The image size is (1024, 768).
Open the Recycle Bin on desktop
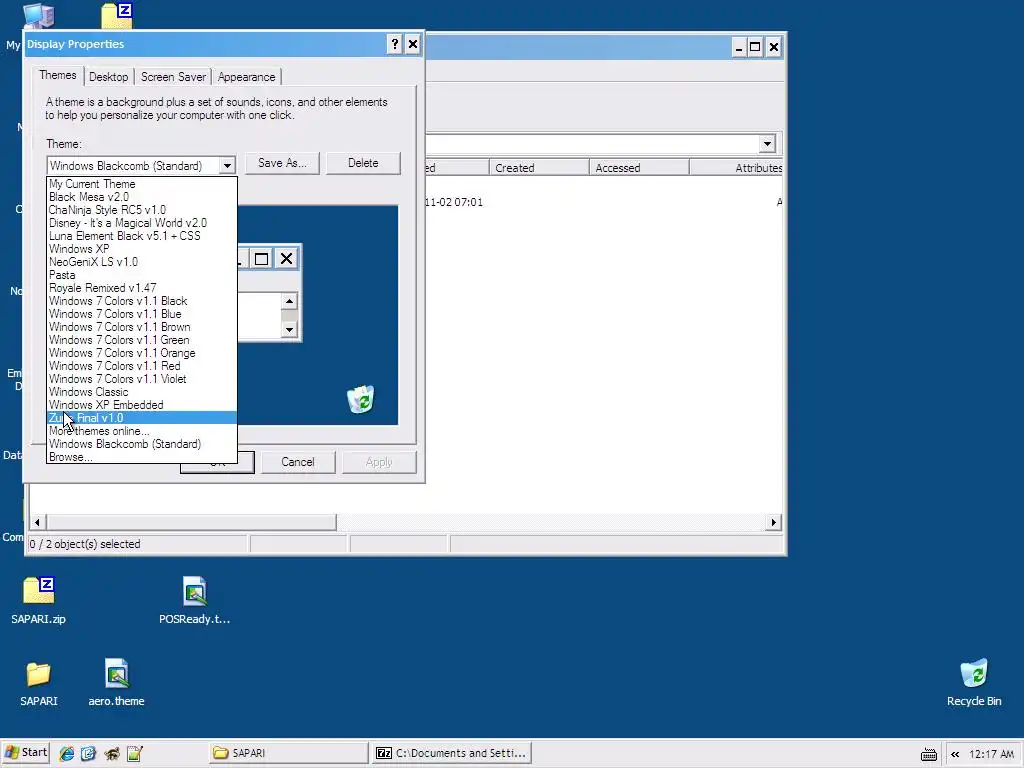pyautogui.click(x=974, y=683)
